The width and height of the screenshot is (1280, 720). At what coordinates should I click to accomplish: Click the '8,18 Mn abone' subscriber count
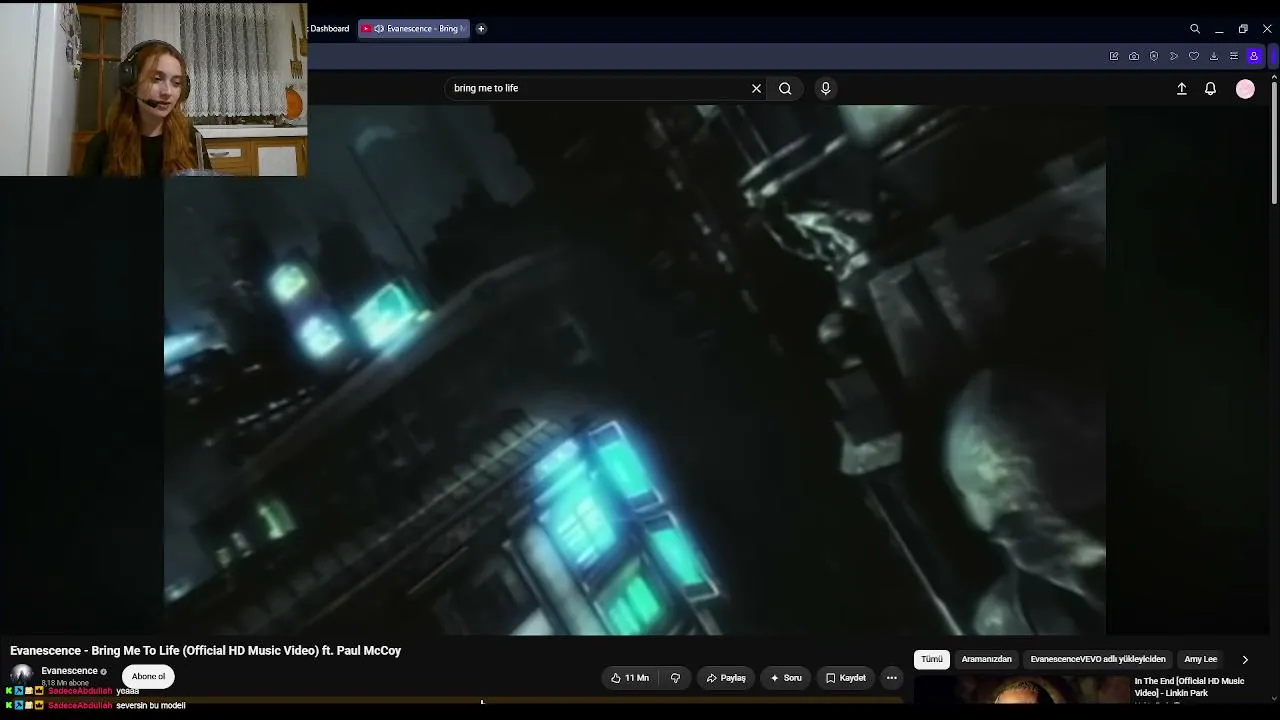(x=65, y=683)
